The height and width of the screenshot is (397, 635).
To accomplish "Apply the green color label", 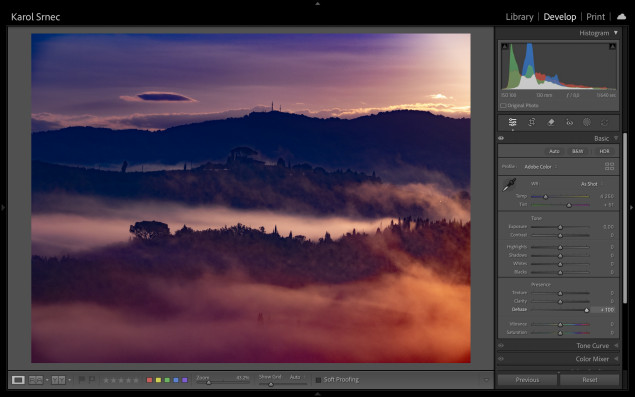I will [x=167, y=380].
